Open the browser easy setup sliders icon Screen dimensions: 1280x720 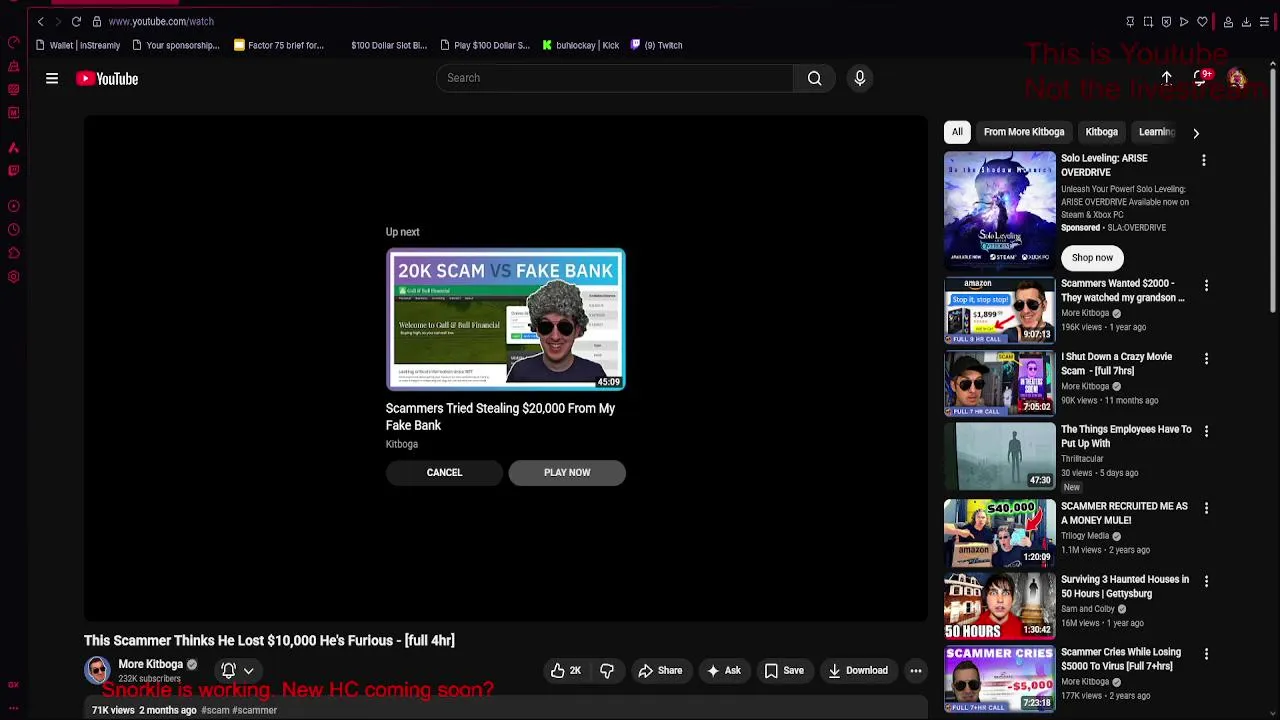[x=1264, y=22]
